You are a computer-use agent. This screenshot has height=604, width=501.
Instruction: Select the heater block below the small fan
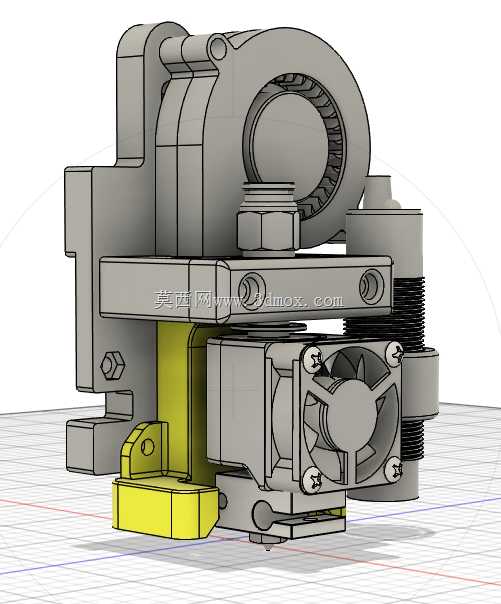click(281, 507)
